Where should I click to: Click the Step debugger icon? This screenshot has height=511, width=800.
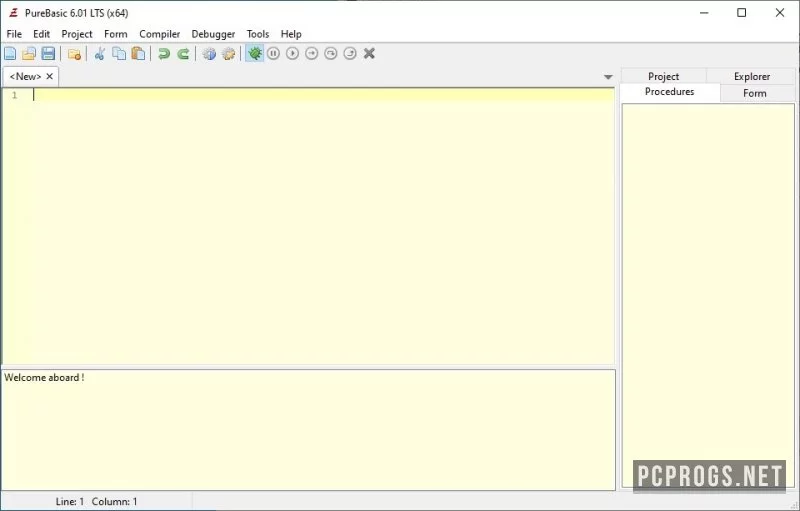pos(312,53)
